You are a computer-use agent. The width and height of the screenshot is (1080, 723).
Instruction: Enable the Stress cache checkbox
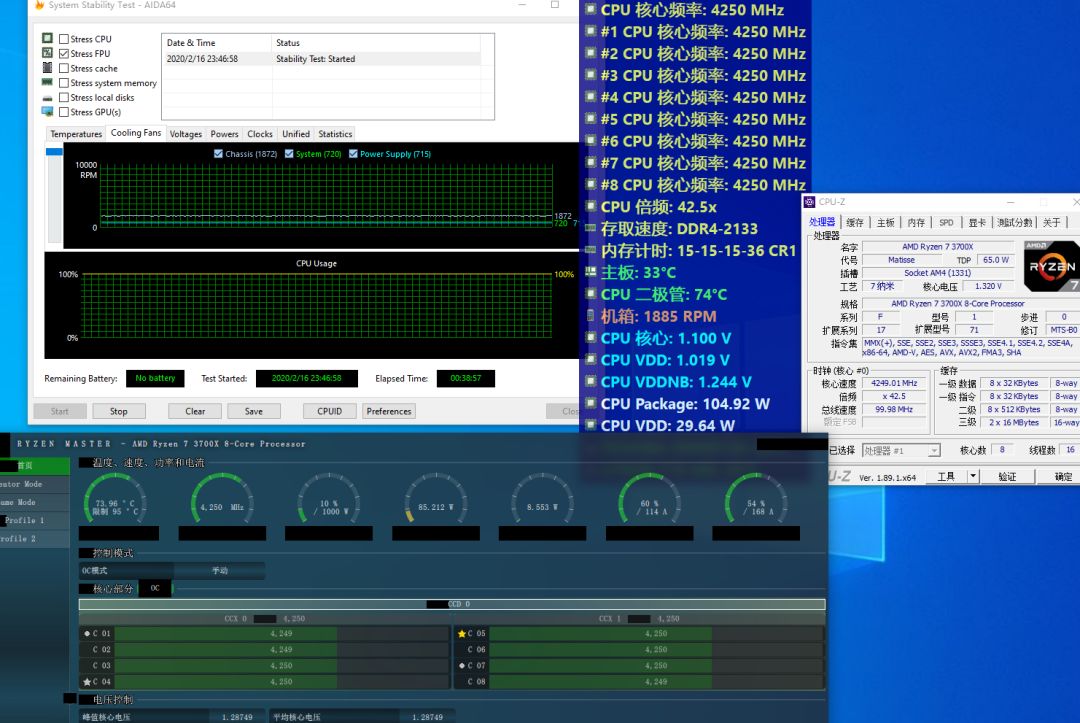[64, 68]
